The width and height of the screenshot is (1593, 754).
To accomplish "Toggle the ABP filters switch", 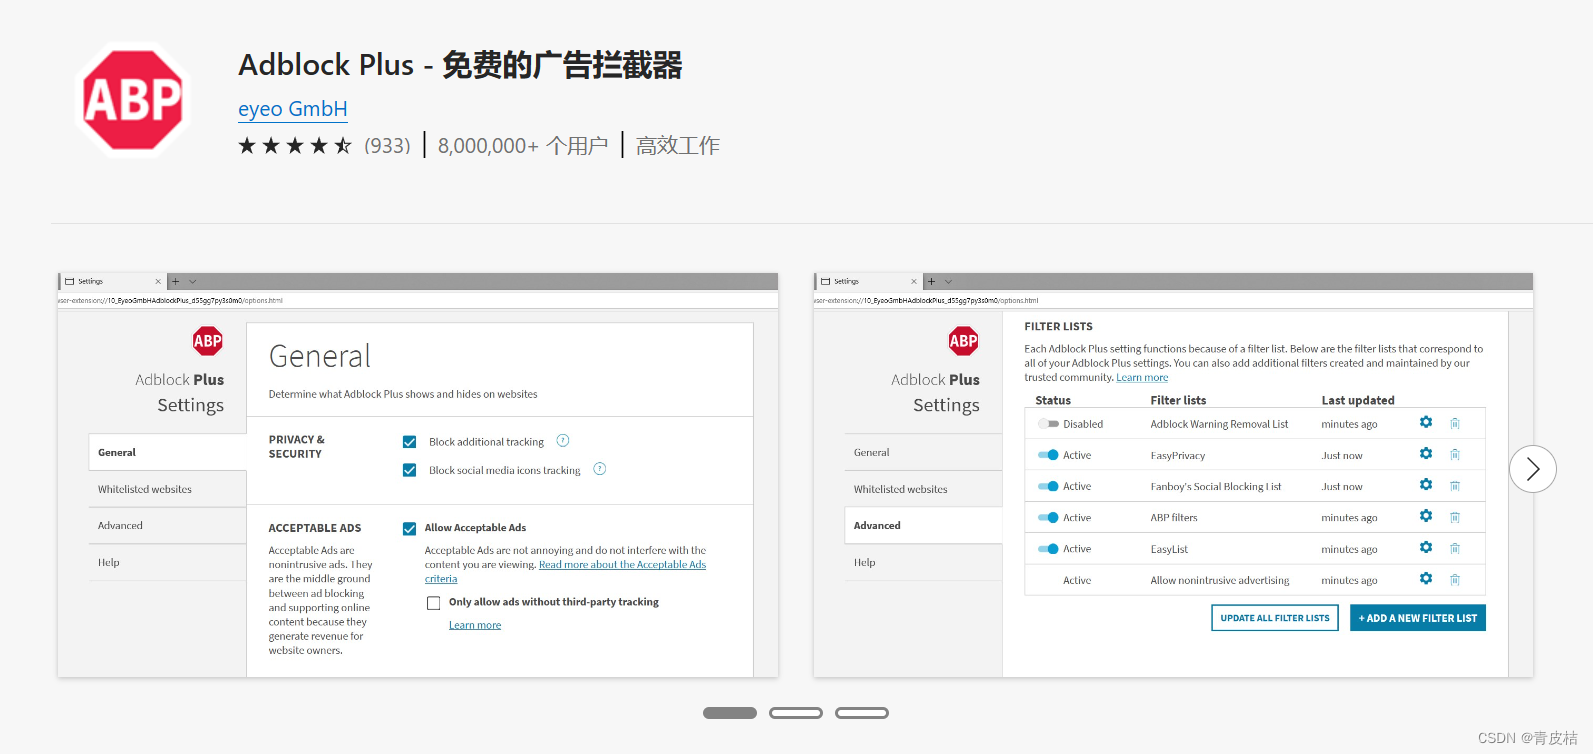I will [x=1048, y=518].
